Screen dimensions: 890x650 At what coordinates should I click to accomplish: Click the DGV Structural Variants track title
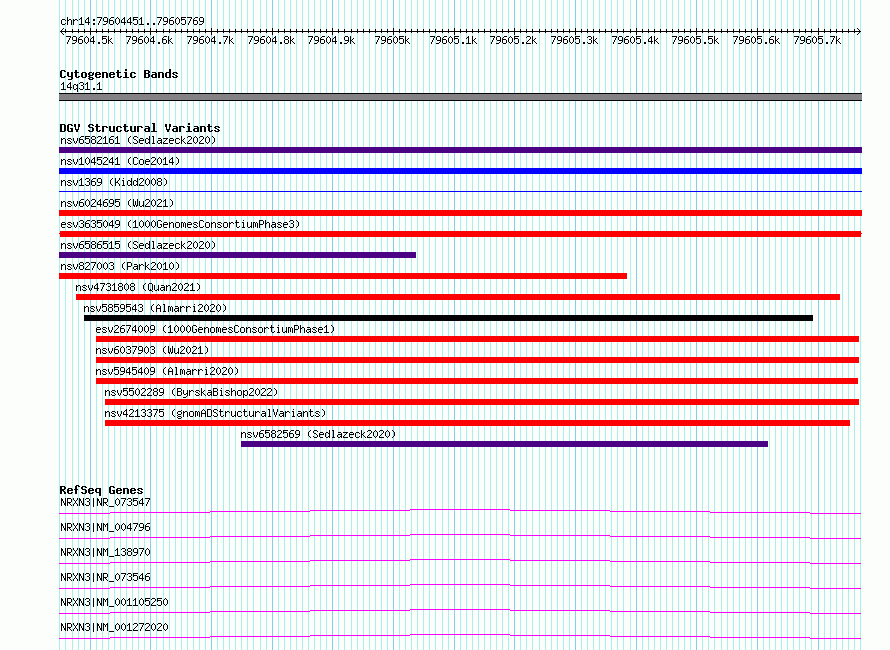pyautogui.click(x=140, y=128)
